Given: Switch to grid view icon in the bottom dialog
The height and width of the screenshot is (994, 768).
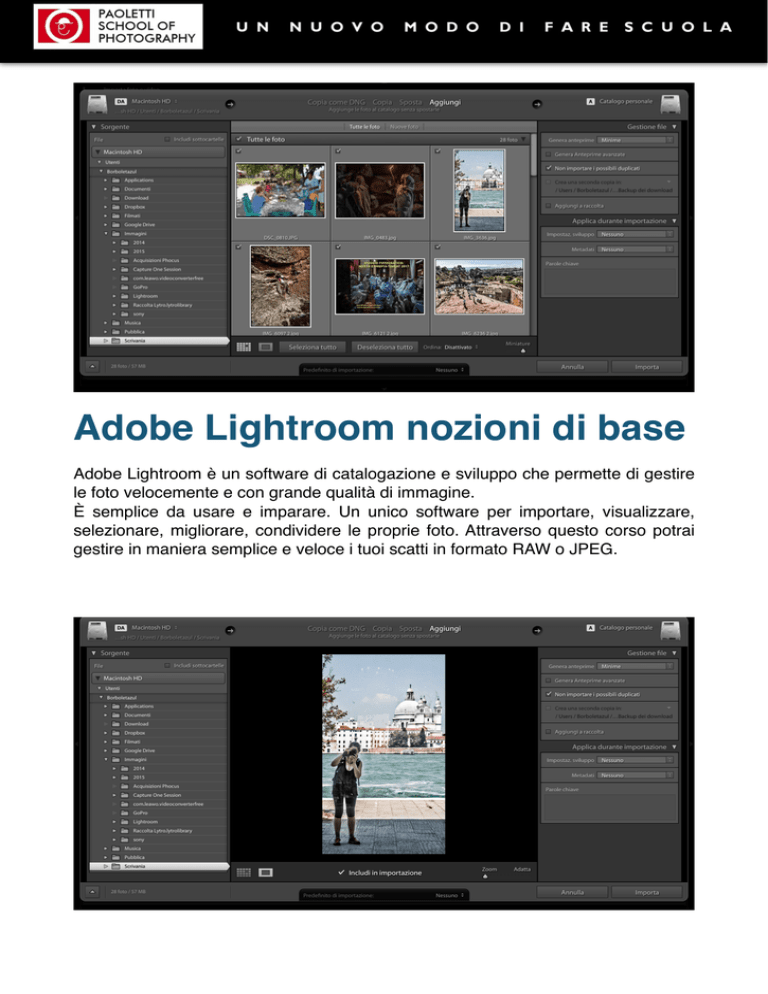Looking at the screenshot, I should (244, 873).
